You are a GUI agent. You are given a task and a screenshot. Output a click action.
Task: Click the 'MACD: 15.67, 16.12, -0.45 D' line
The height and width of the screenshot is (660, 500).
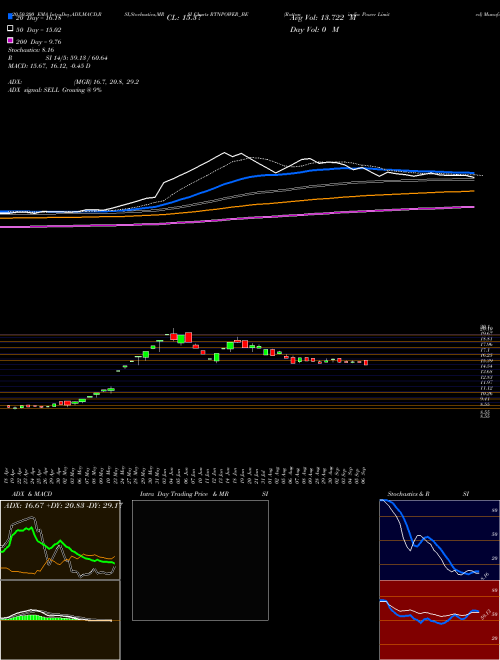click(49, 66)
